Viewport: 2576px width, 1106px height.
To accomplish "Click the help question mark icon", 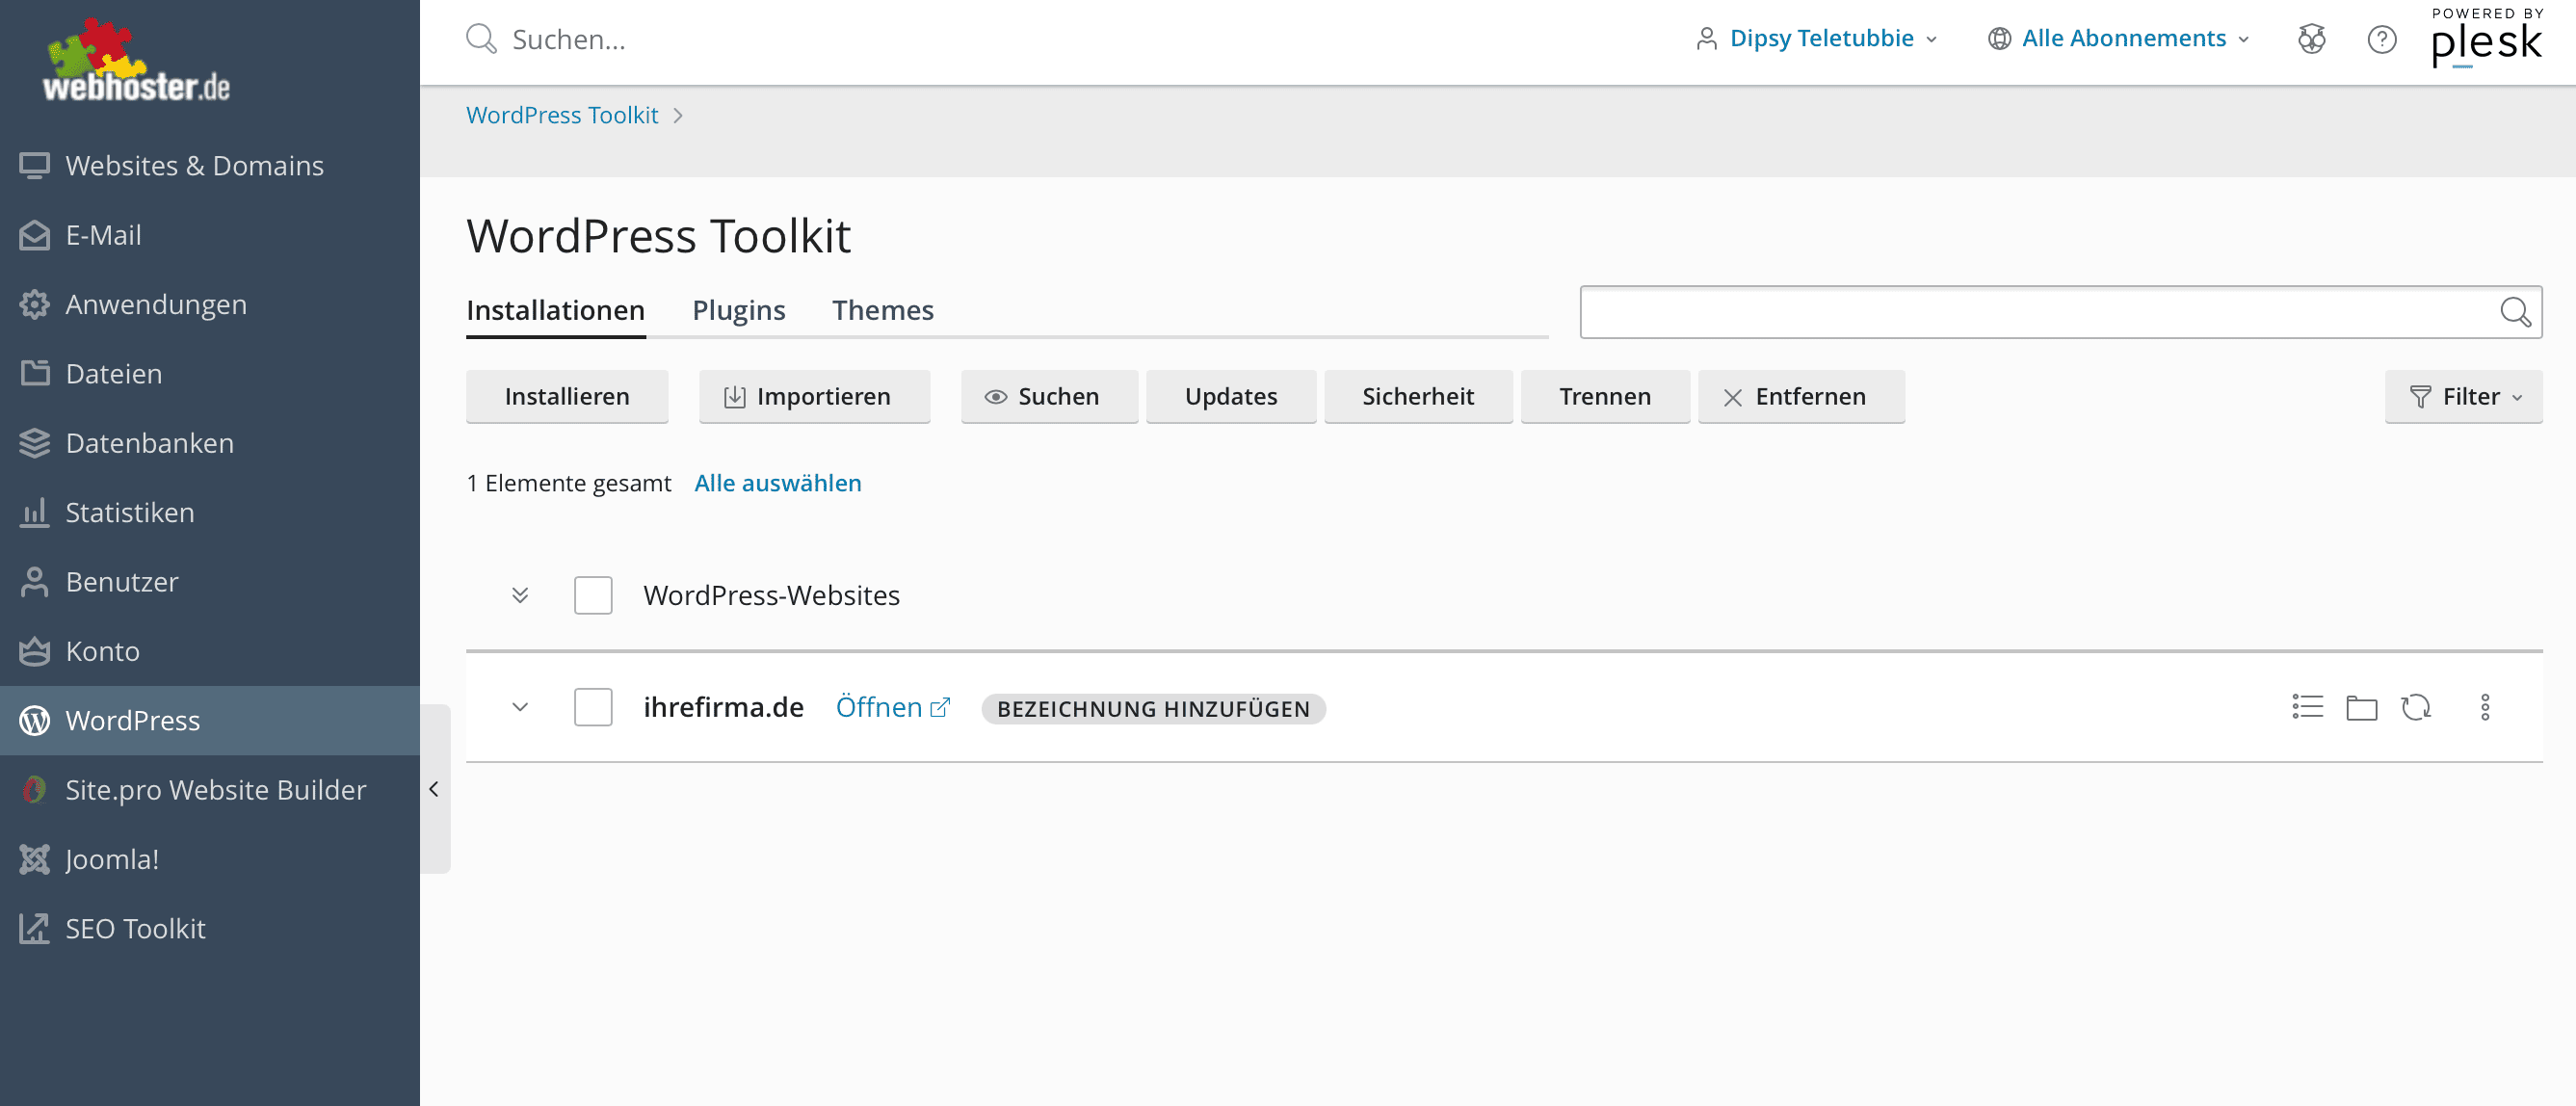I will pyautogui.click(x=2381, y=39).
